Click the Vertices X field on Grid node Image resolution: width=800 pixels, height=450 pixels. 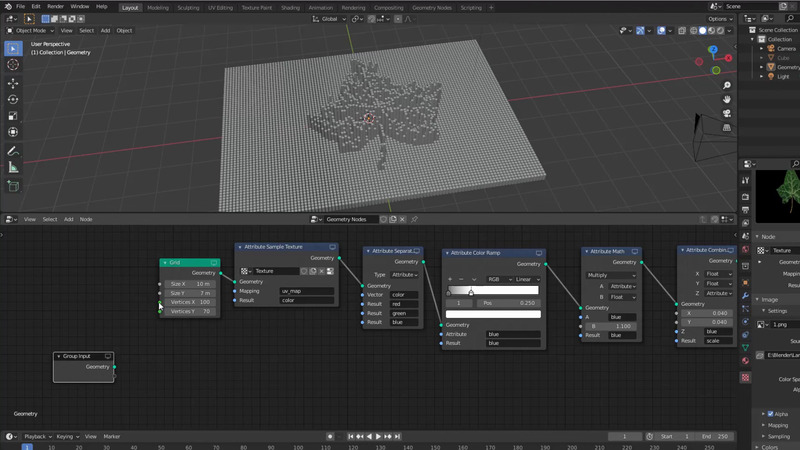pos(190,302)
